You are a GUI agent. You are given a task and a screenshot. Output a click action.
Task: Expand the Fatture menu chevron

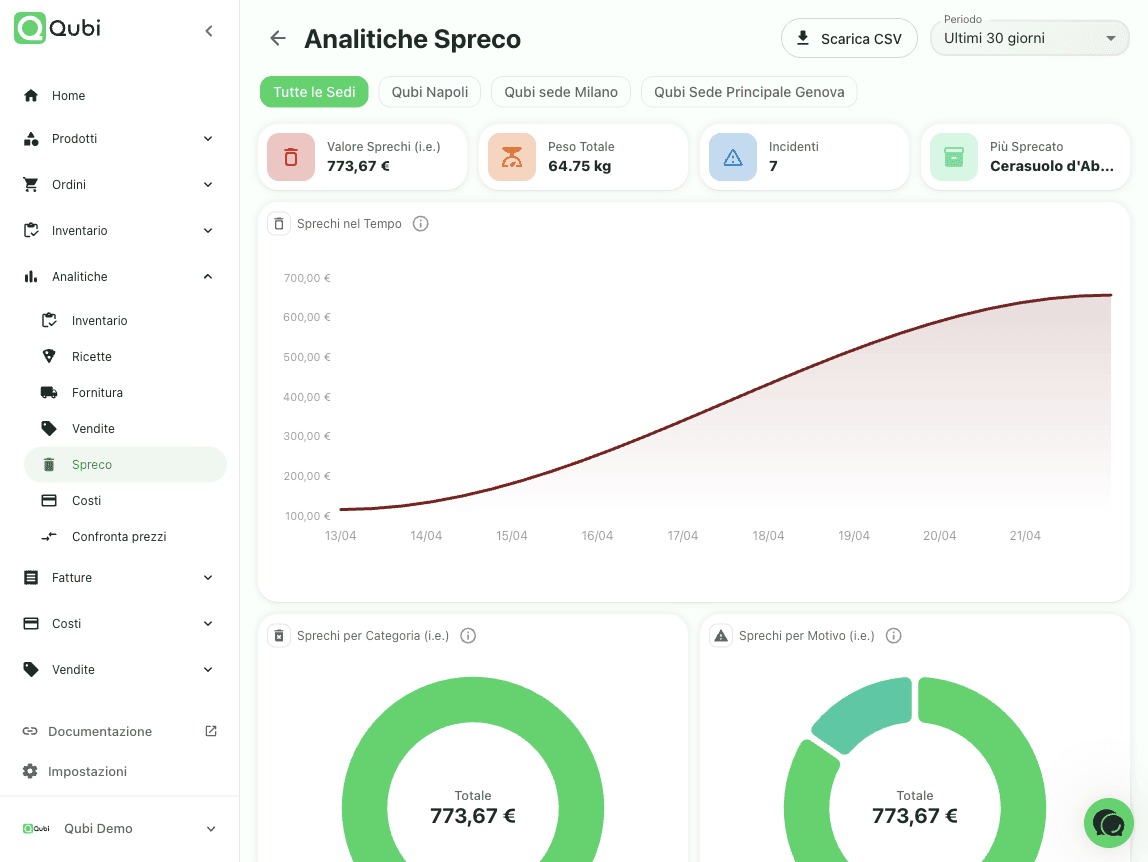click(208, 578)
